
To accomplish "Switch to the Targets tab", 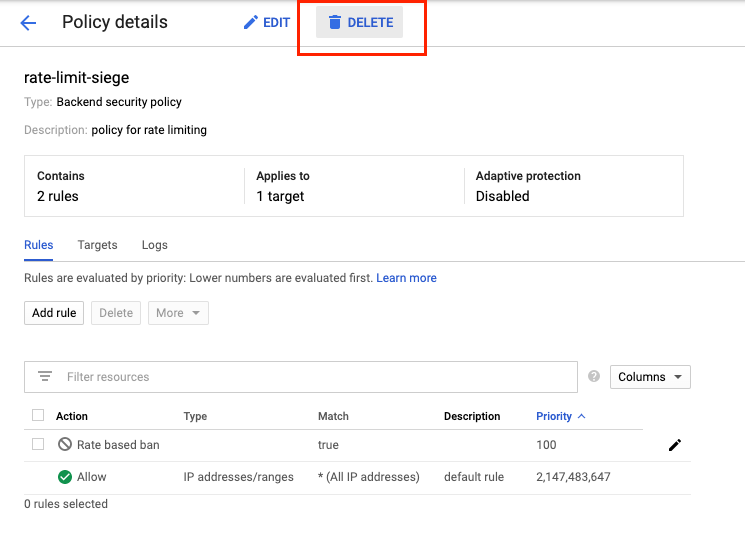I will coord(97,245).
